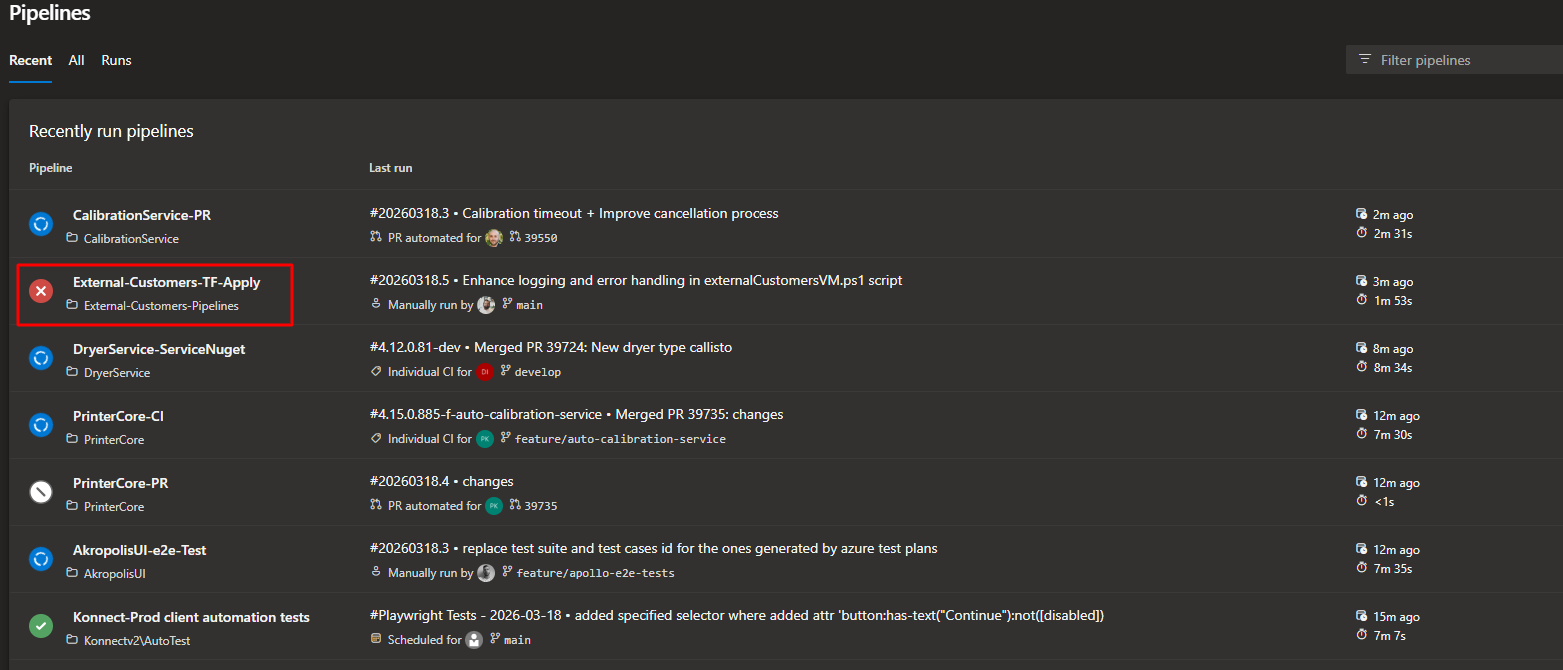Open pull request 39550 link
The image size is (1563, 670).
click(x=541, y=238)
